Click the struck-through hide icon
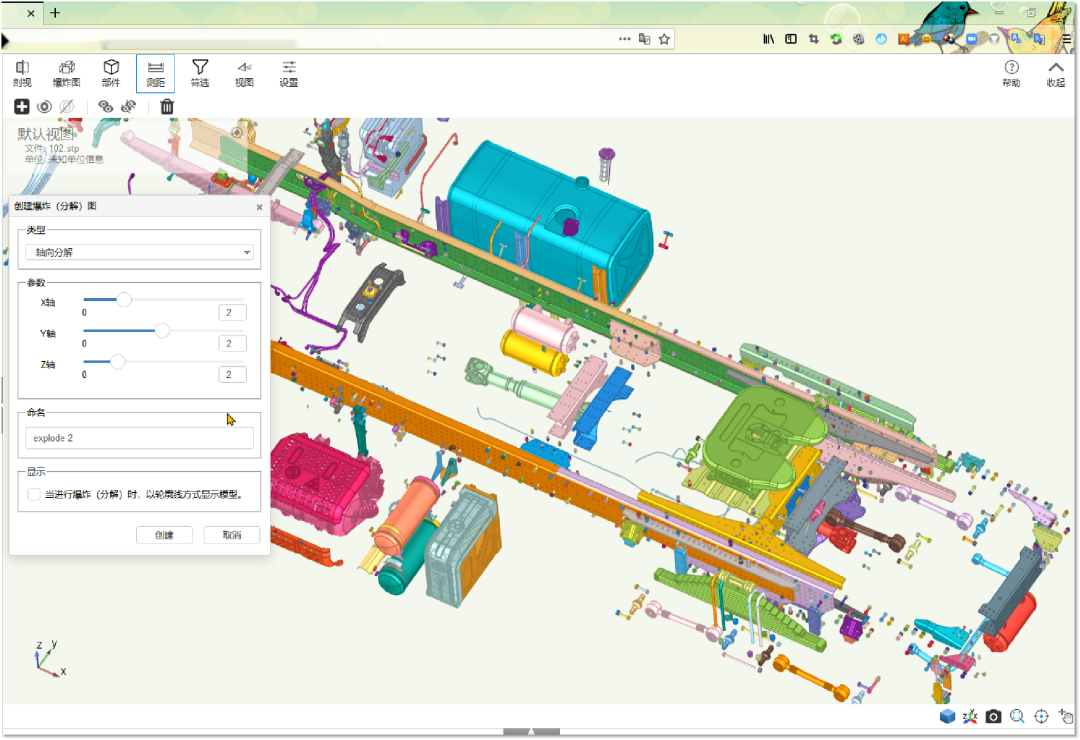 (67, 107)
